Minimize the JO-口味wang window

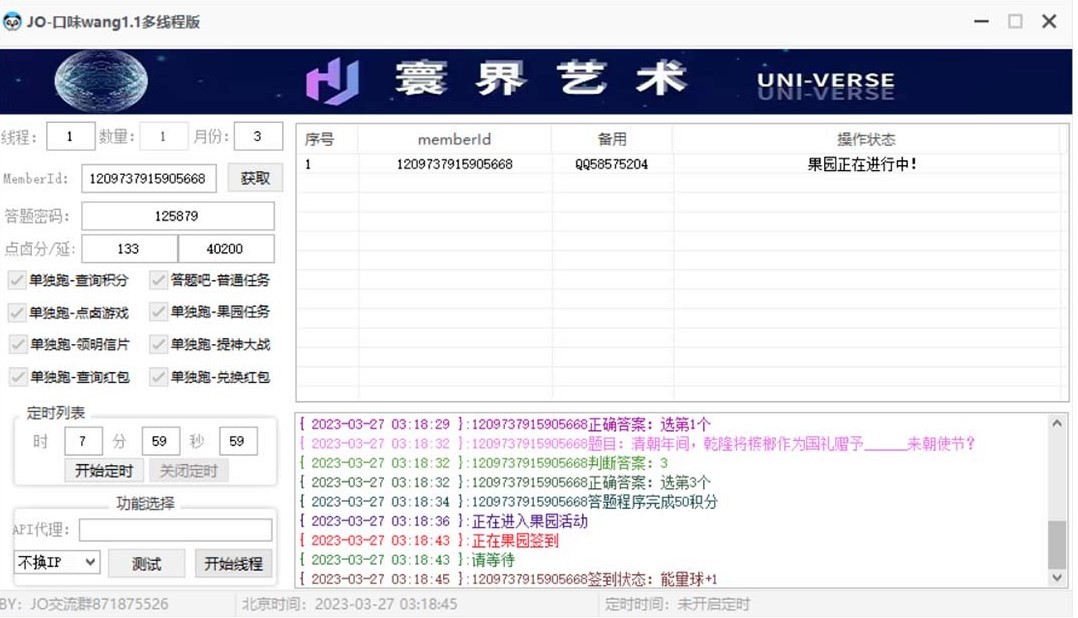(x=981, y=21)
